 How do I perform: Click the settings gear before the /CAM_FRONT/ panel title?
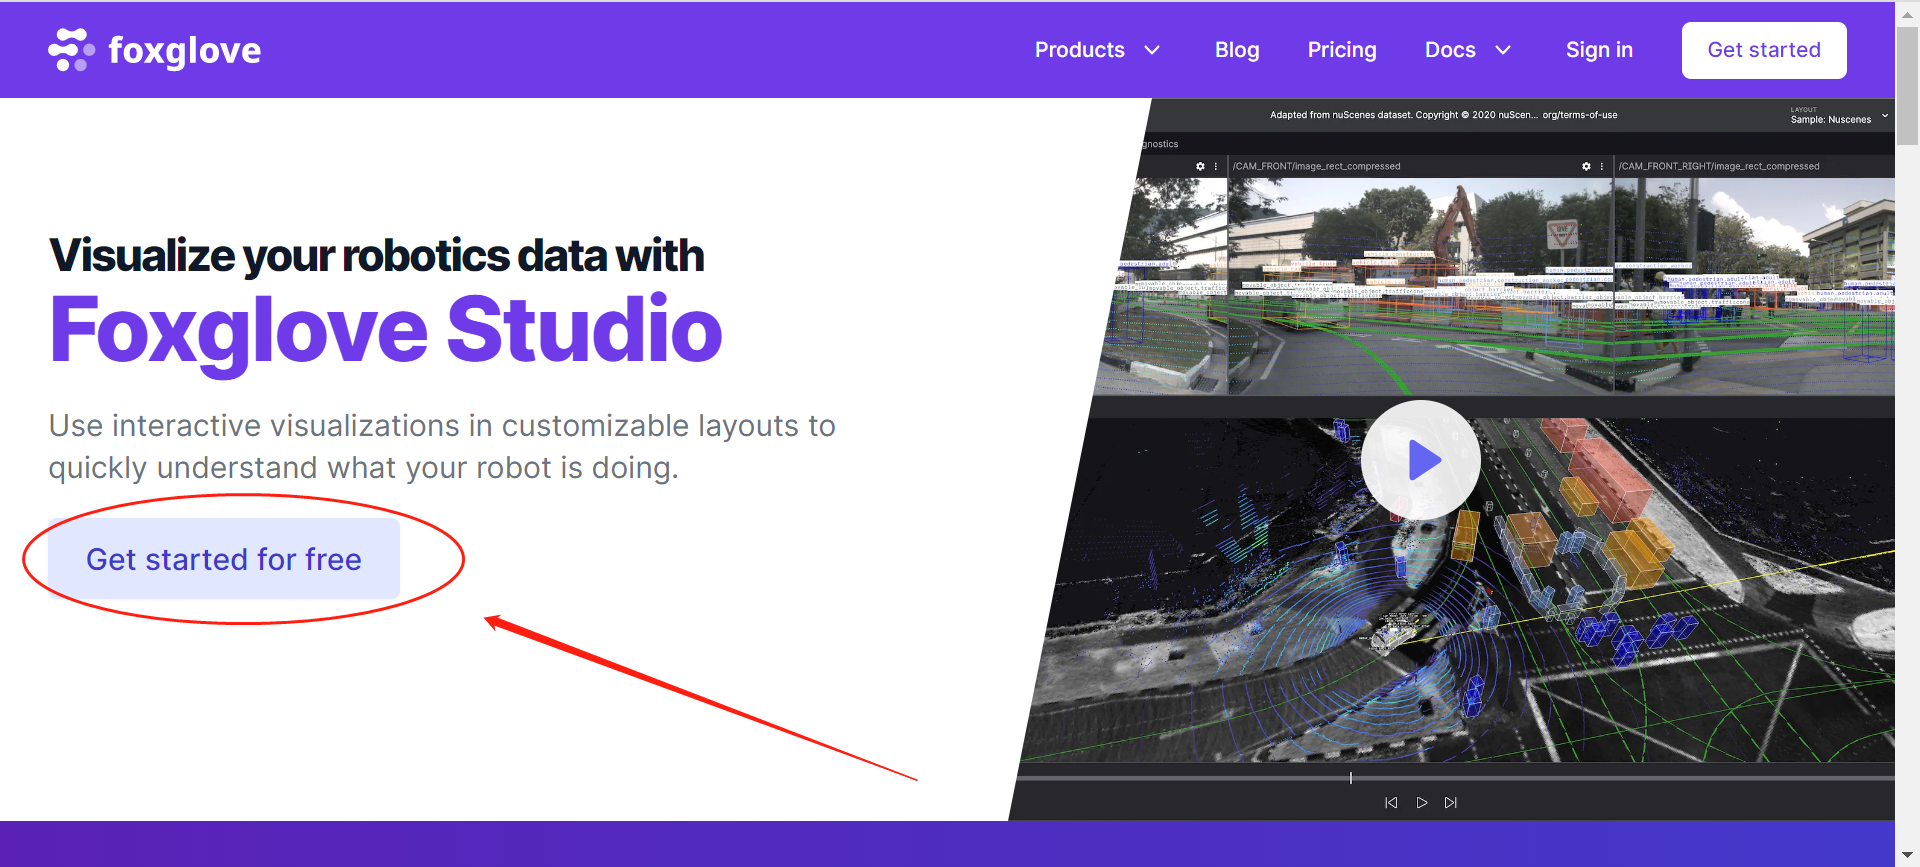1200,166
